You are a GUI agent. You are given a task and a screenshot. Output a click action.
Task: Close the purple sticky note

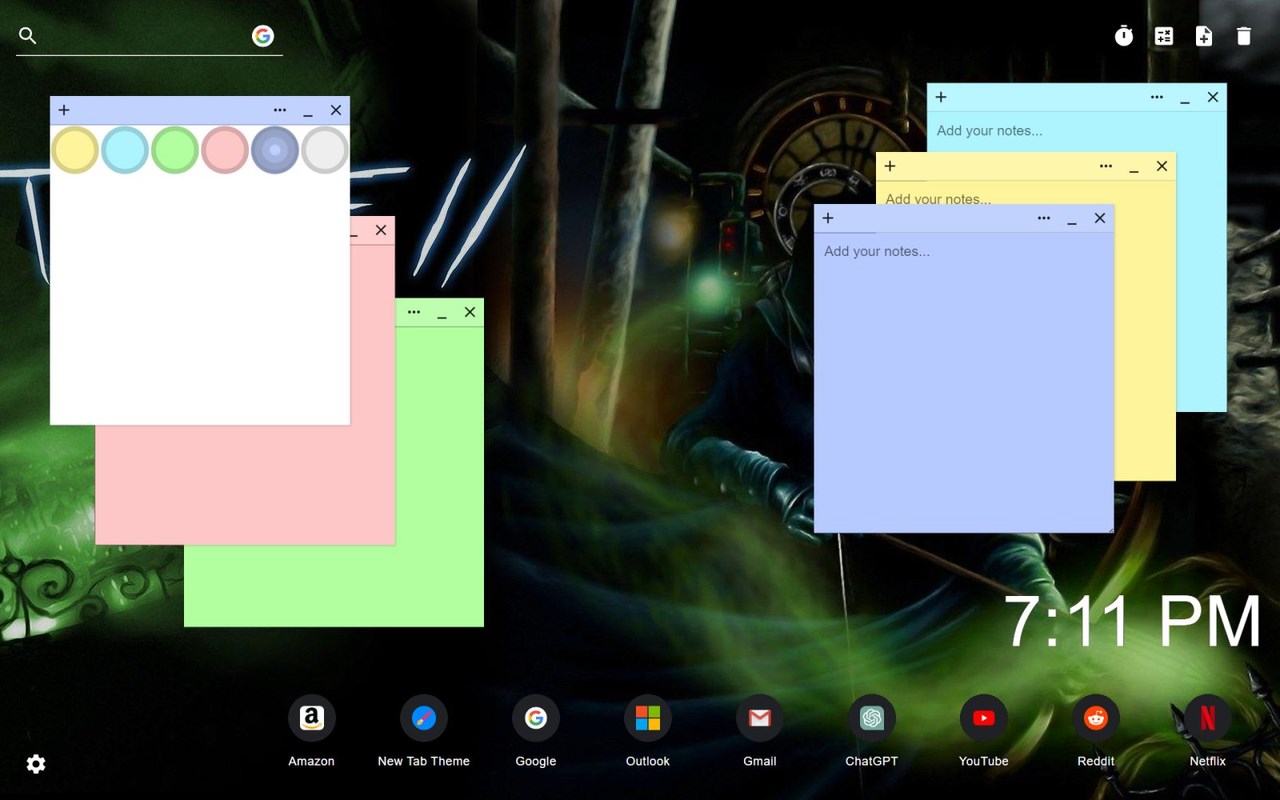coord(1100,218)
